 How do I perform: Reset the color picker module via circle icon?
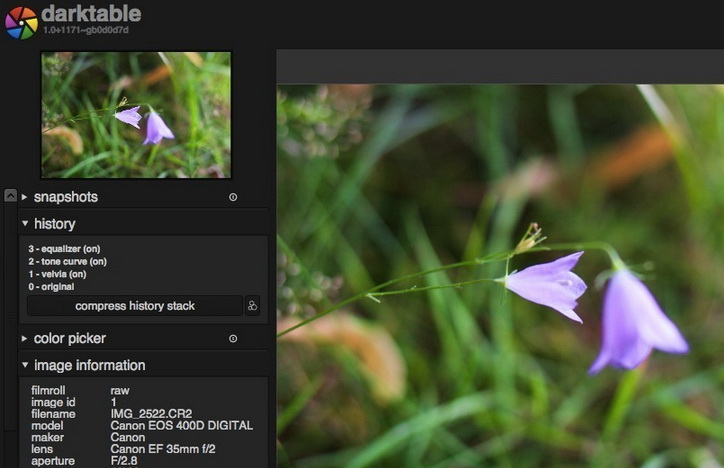pyautogui.click(x=233, y=339)
